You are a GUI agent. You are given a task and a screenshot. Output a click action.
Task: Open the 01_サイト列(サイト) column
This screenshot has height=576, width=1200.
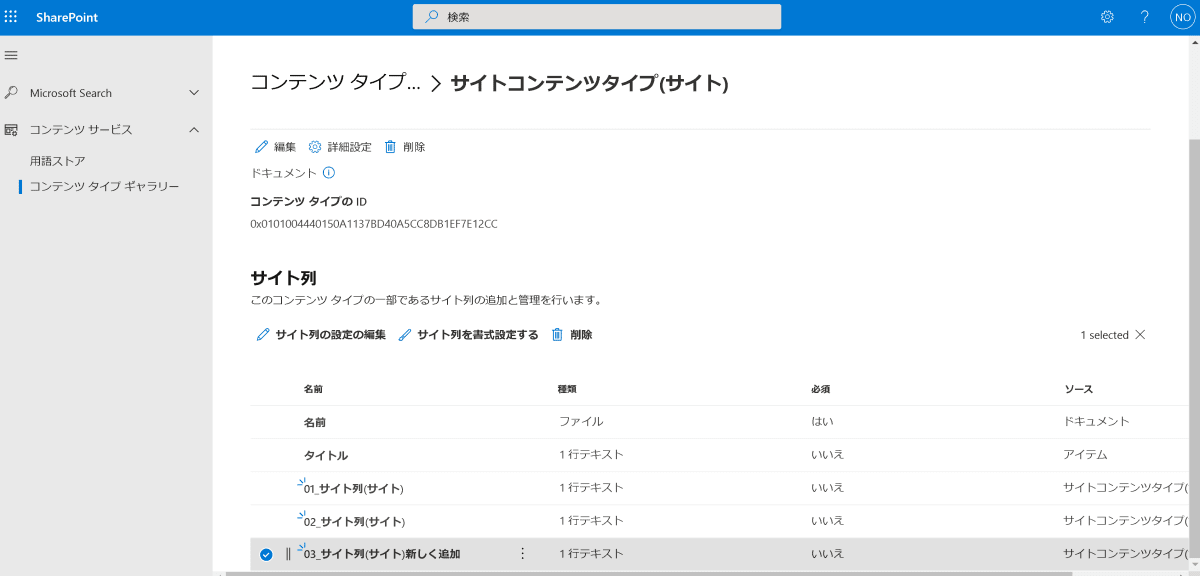click(353, 489)
